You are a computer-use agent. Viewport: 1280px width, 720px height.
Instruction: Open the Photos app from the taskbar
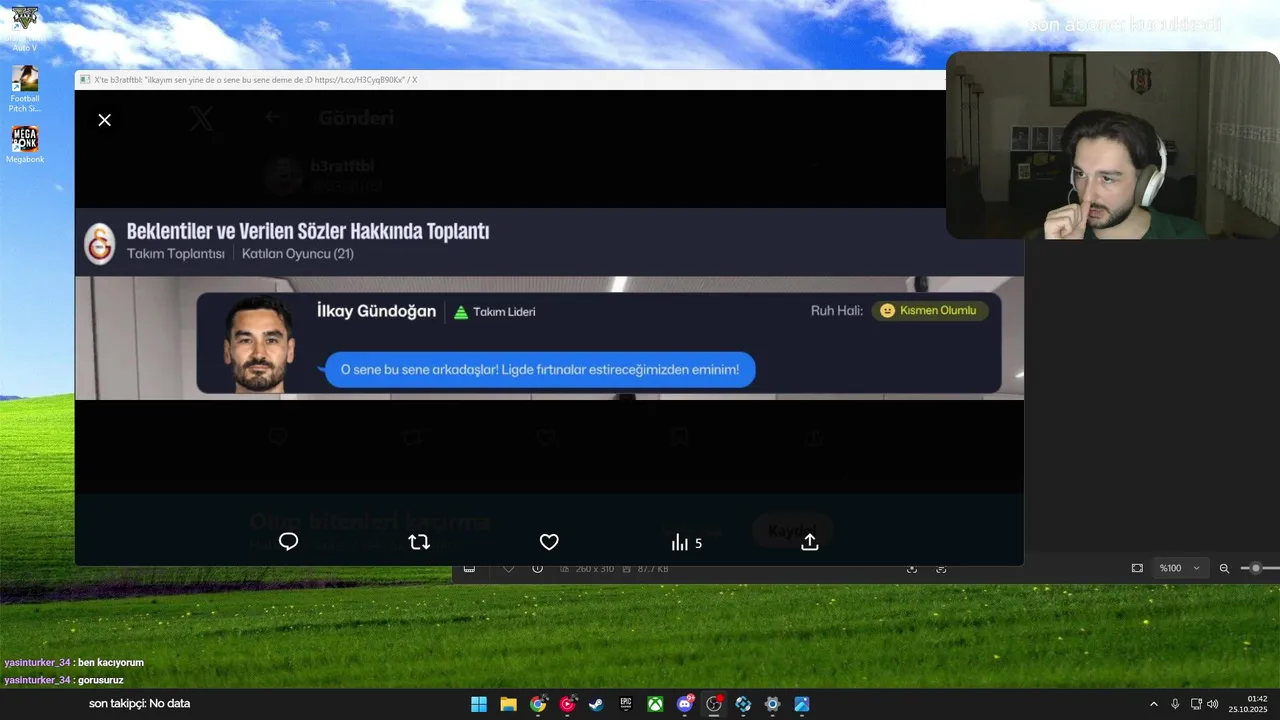point(802,704)
